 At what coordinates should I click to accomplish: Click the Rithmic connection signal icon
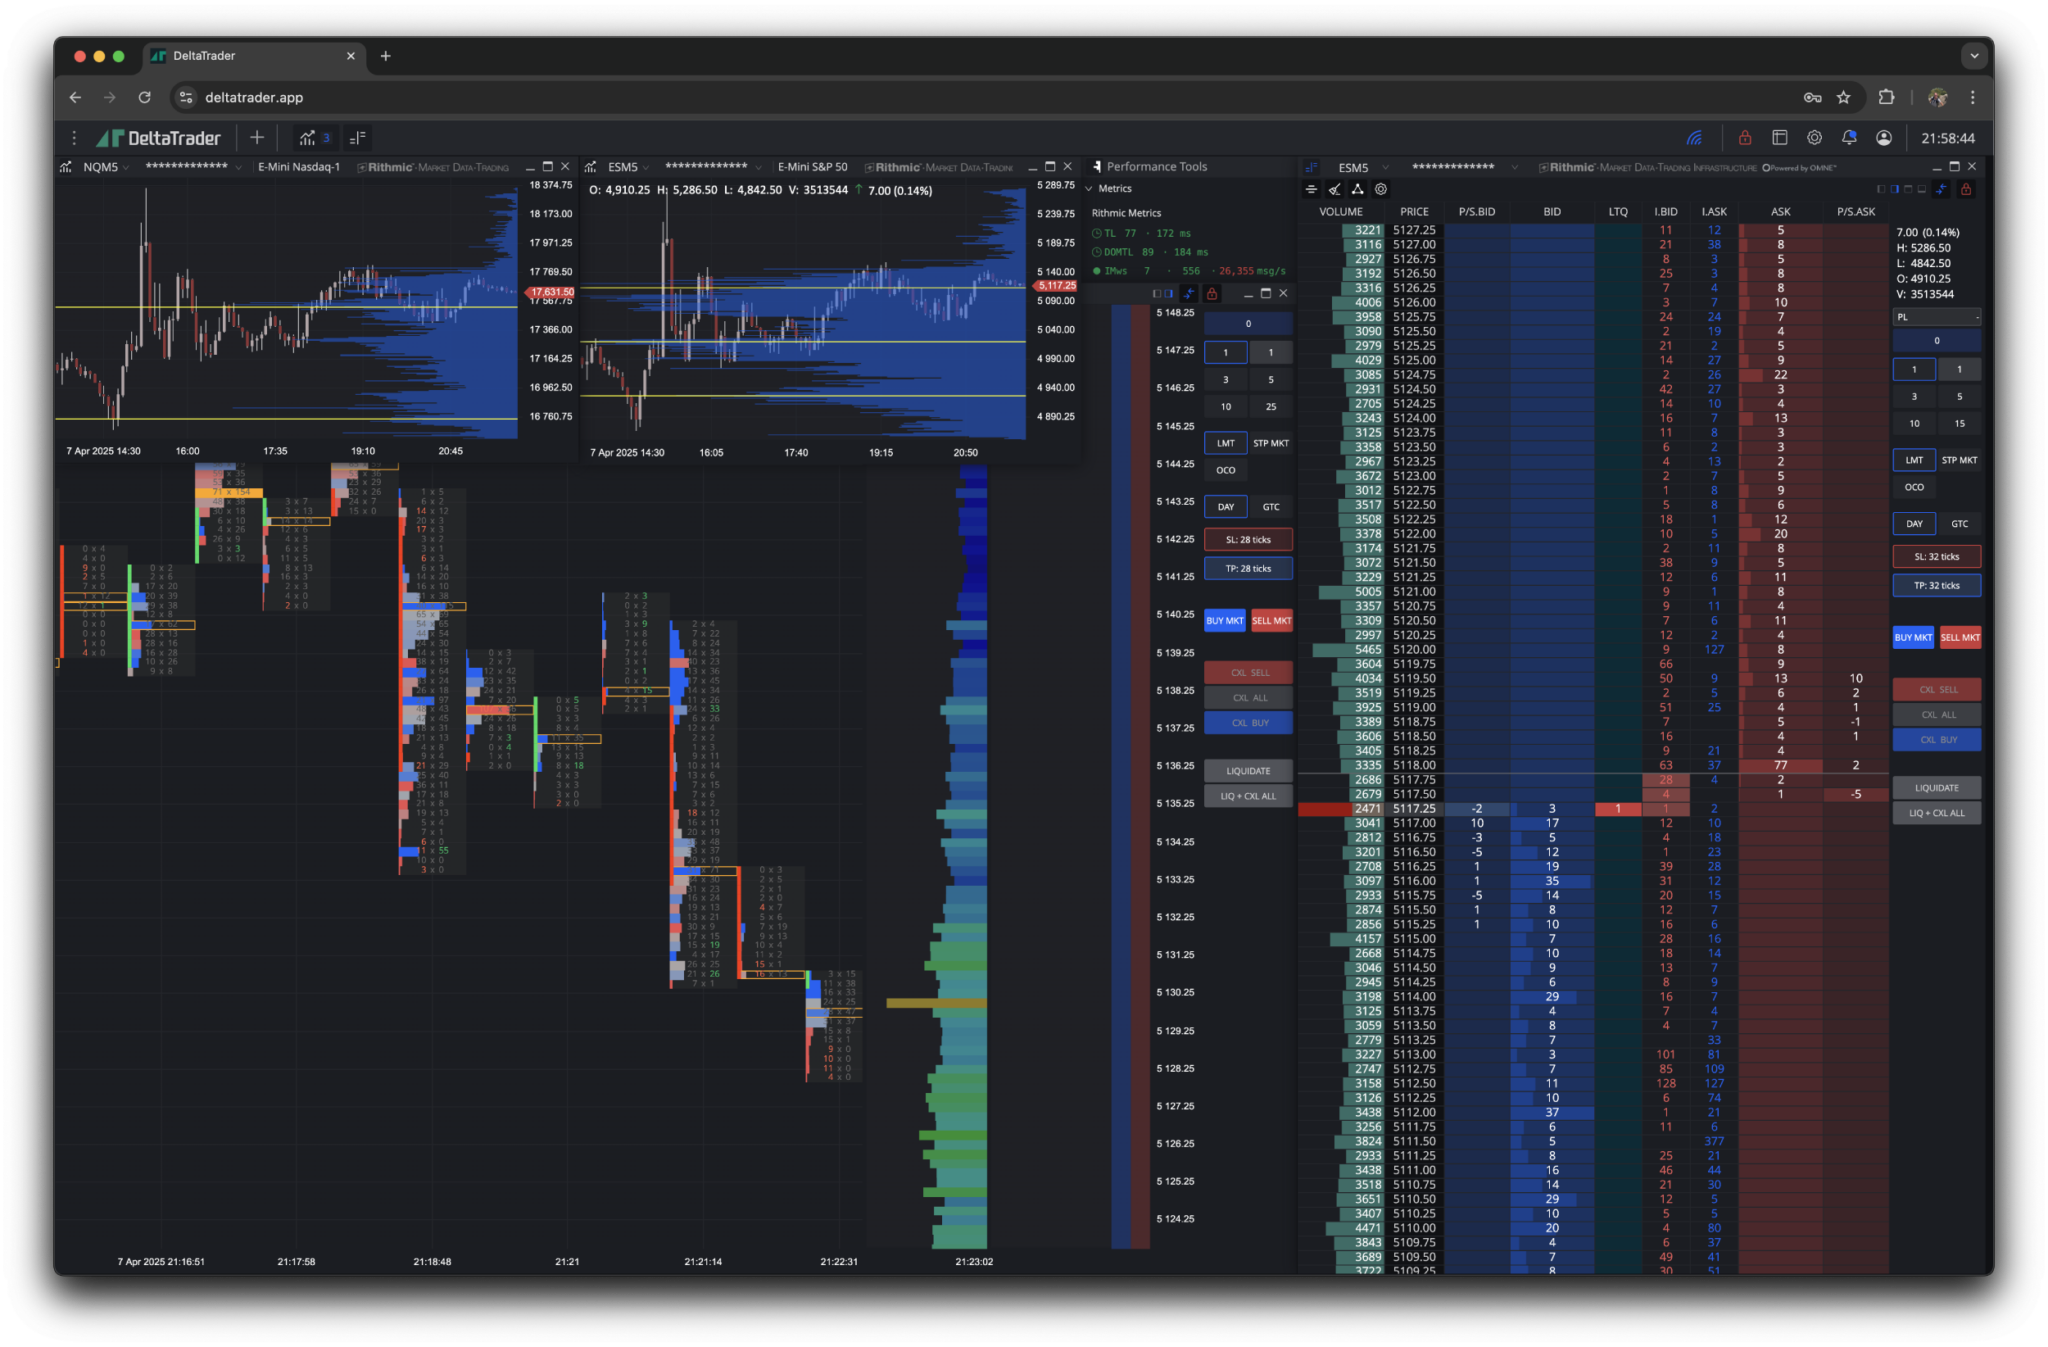tap(1694, 138)
